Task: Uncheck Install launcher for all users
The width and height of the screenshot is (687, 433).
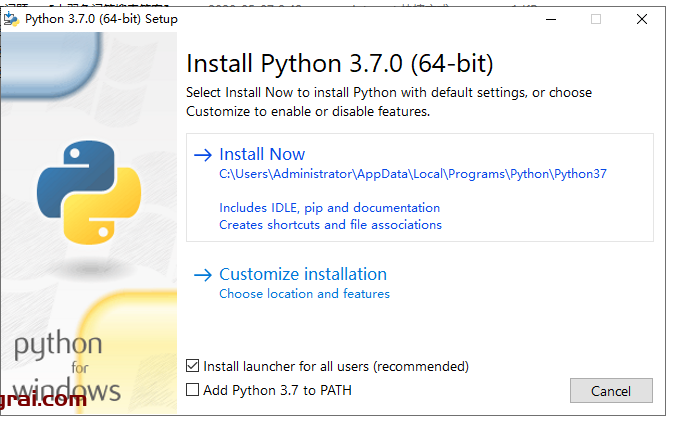Action: point(192,366)
